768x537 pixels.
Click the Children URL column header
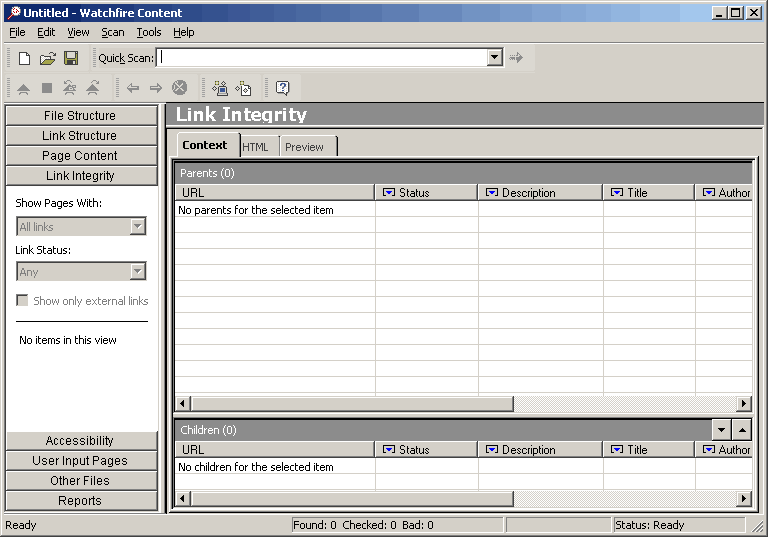tap(275, 449)
